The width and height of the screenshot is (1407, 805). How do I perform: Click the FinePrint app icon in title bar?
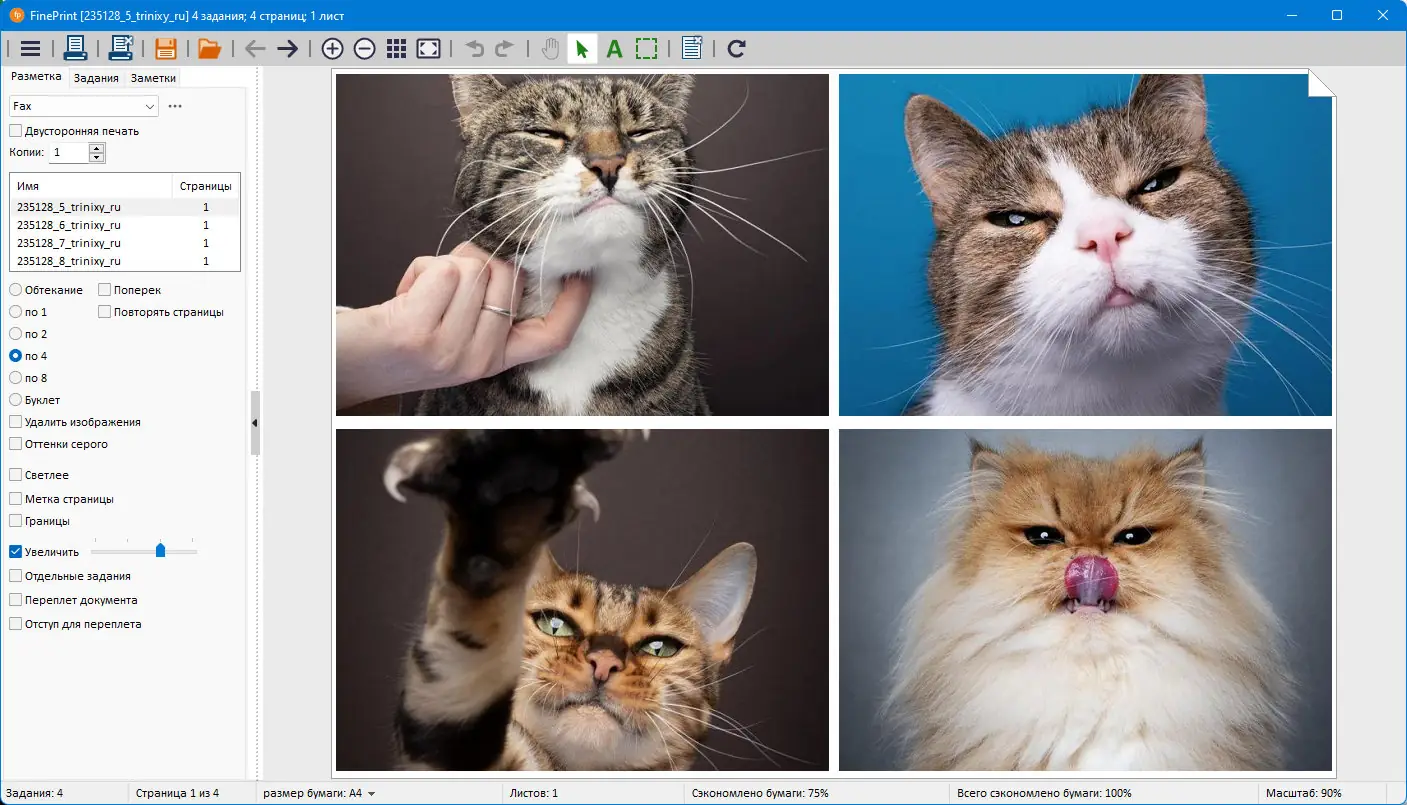pos(17,15)
